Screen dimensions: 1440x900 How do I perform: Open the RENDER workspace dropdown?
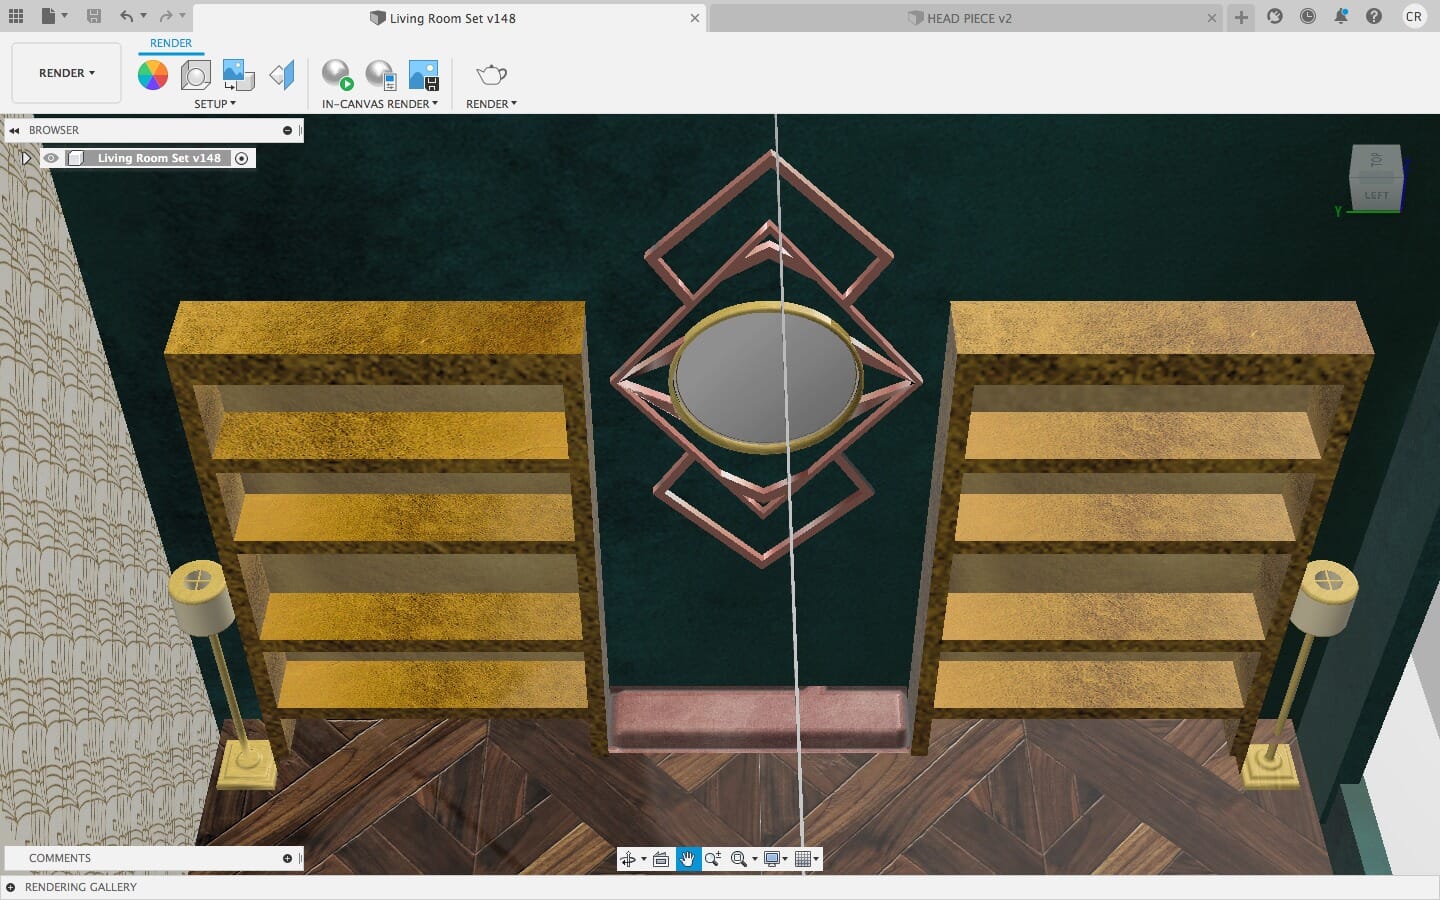pyautogui.click(x=66, y=73)
